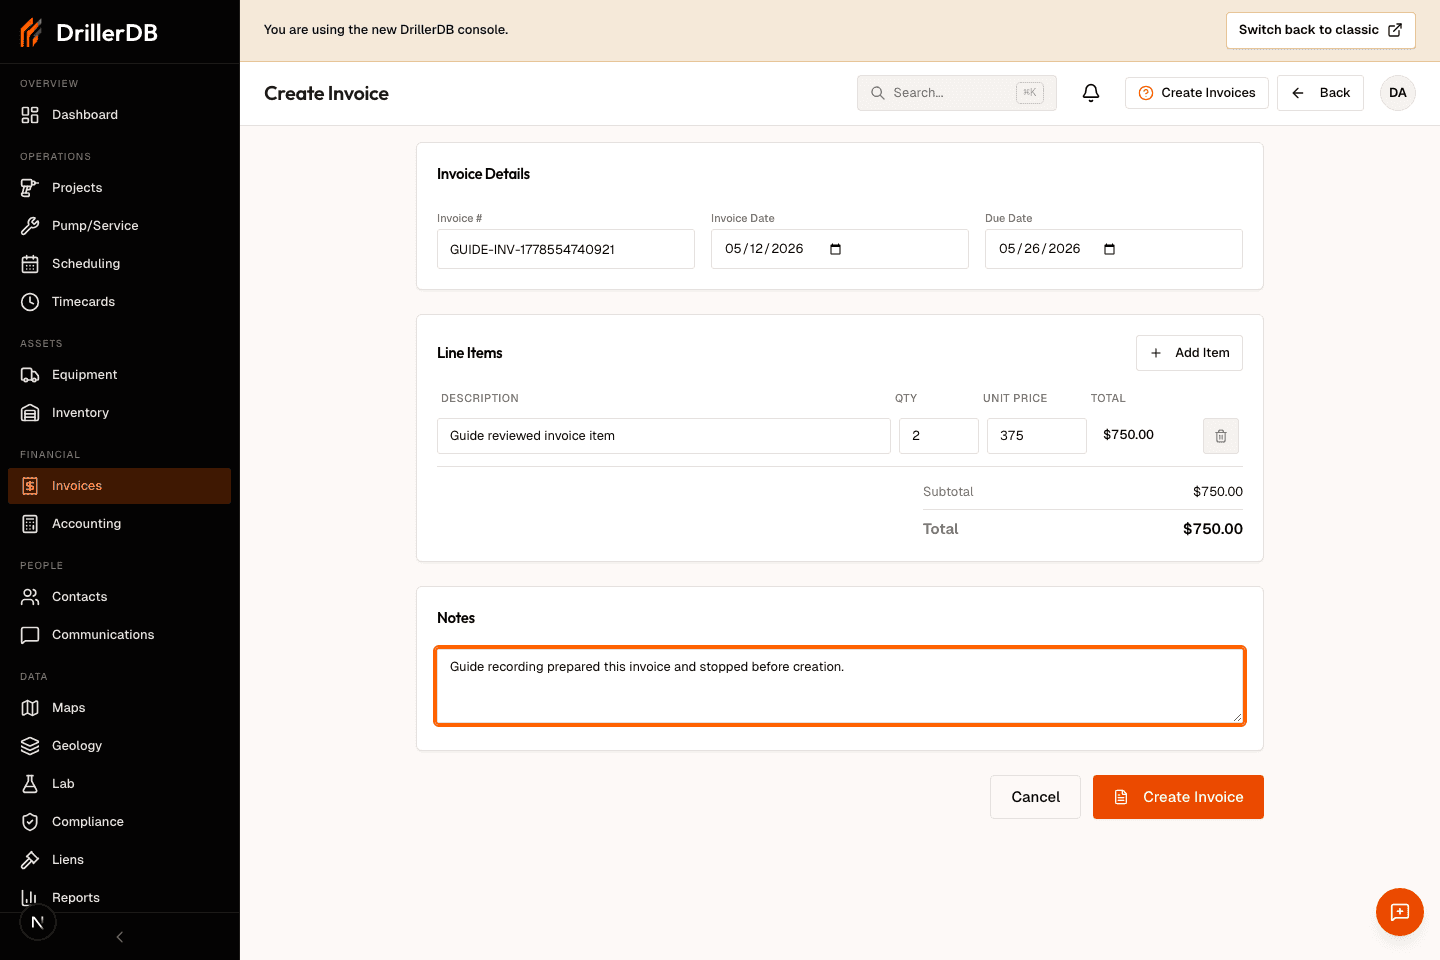
Task: Click the Scheduling calendar icon
Action: (30, 264)
